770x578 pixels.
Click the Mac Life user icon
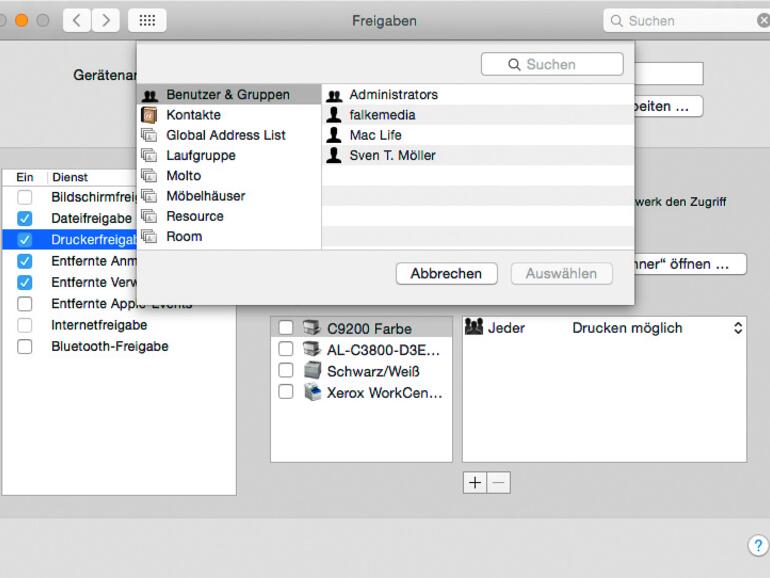(x=334, y=135)
